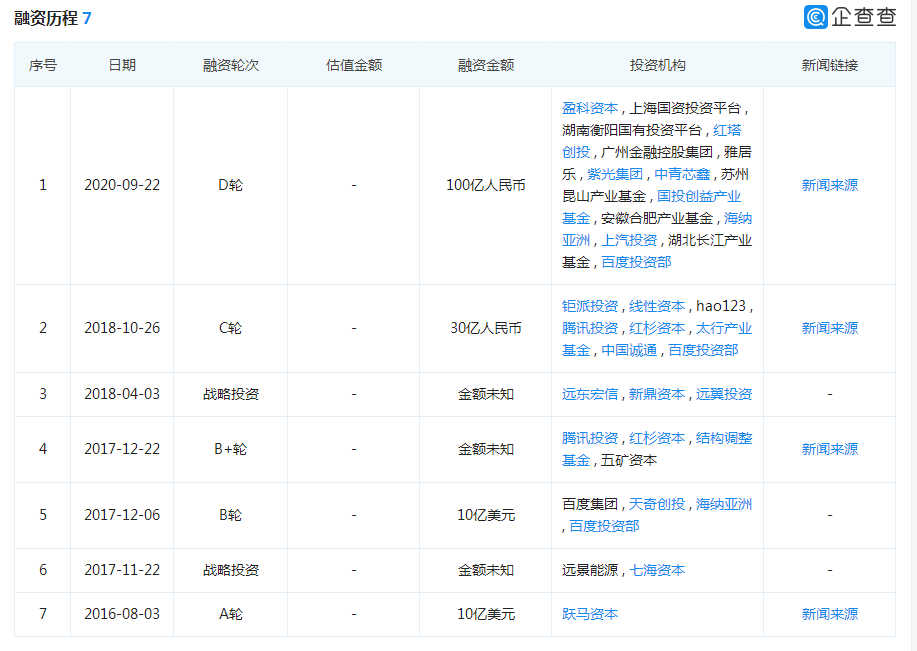The image size is (917, 651).
Task: Open investor 上汽投资 link
Action: pos(629,240)
